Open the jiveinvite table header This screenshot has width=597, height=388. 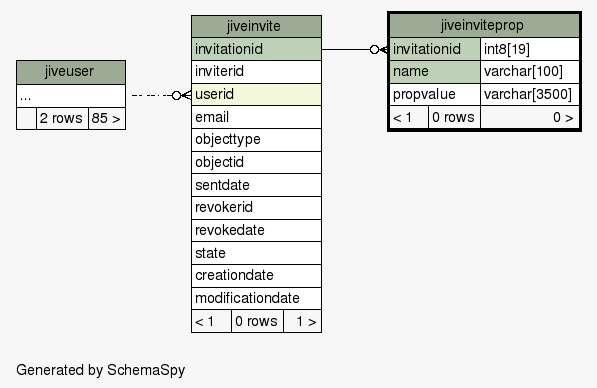[256, 26]
